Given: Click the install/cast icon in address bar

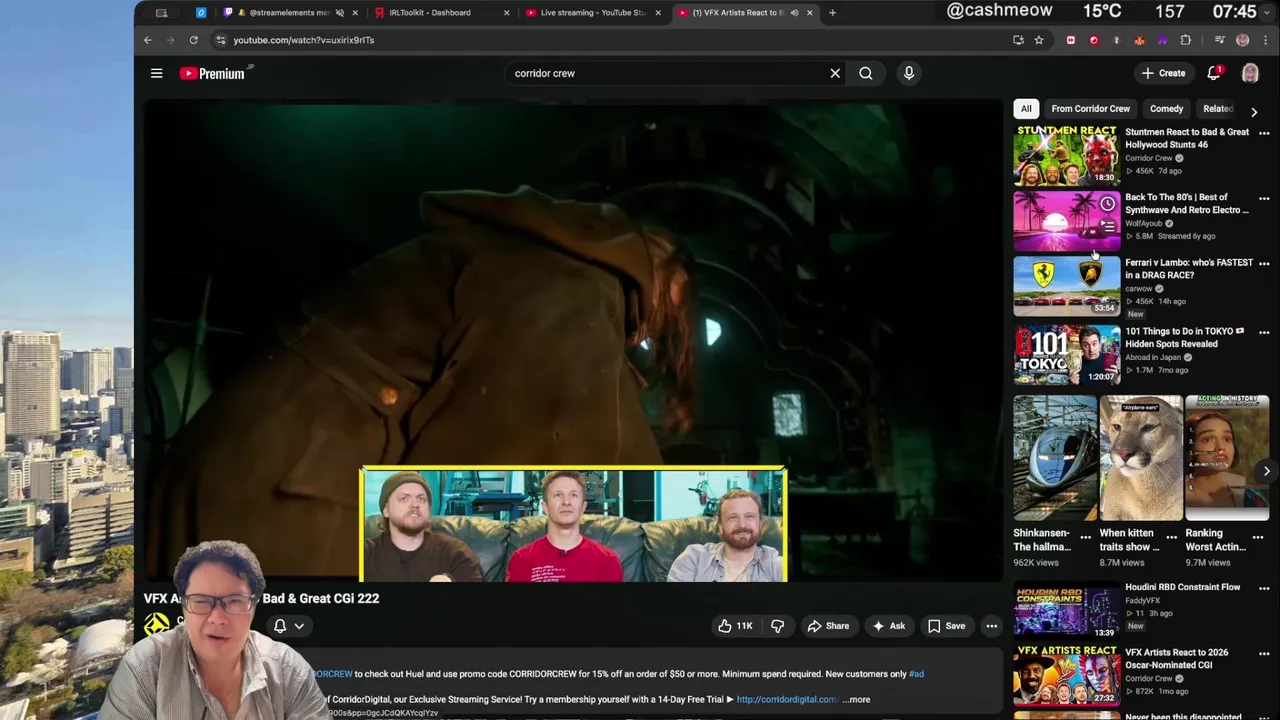Looking at the screenshot, I should point(1018,40).
